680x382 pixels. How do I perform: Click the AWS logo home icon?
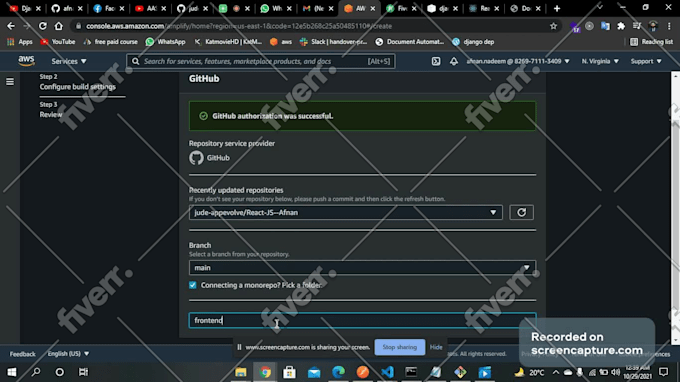[26, 61]
